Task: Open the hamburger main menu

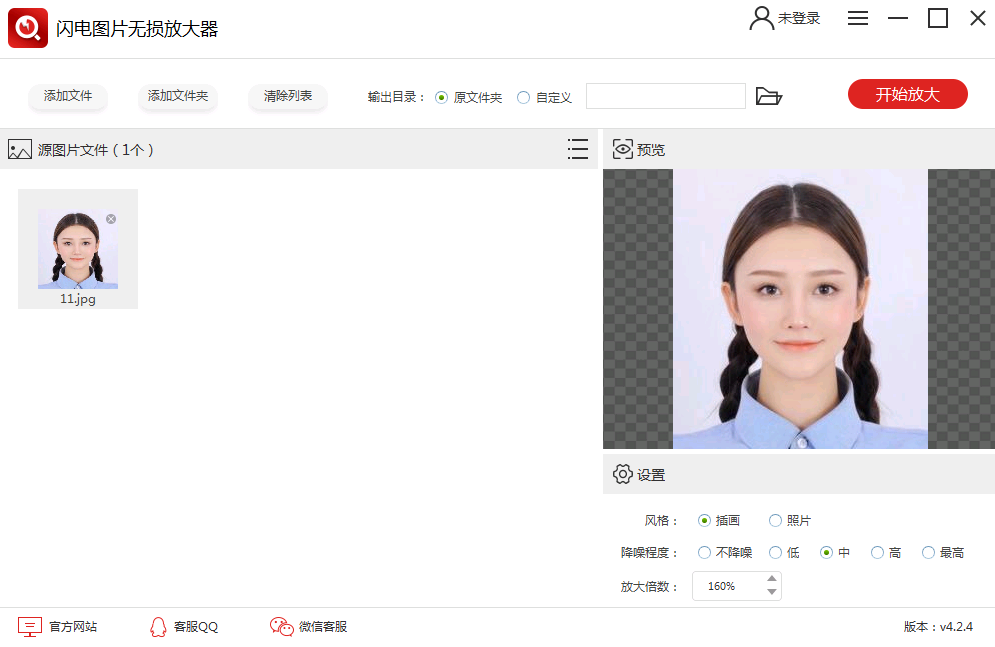Action: click(x=858, y=18)
